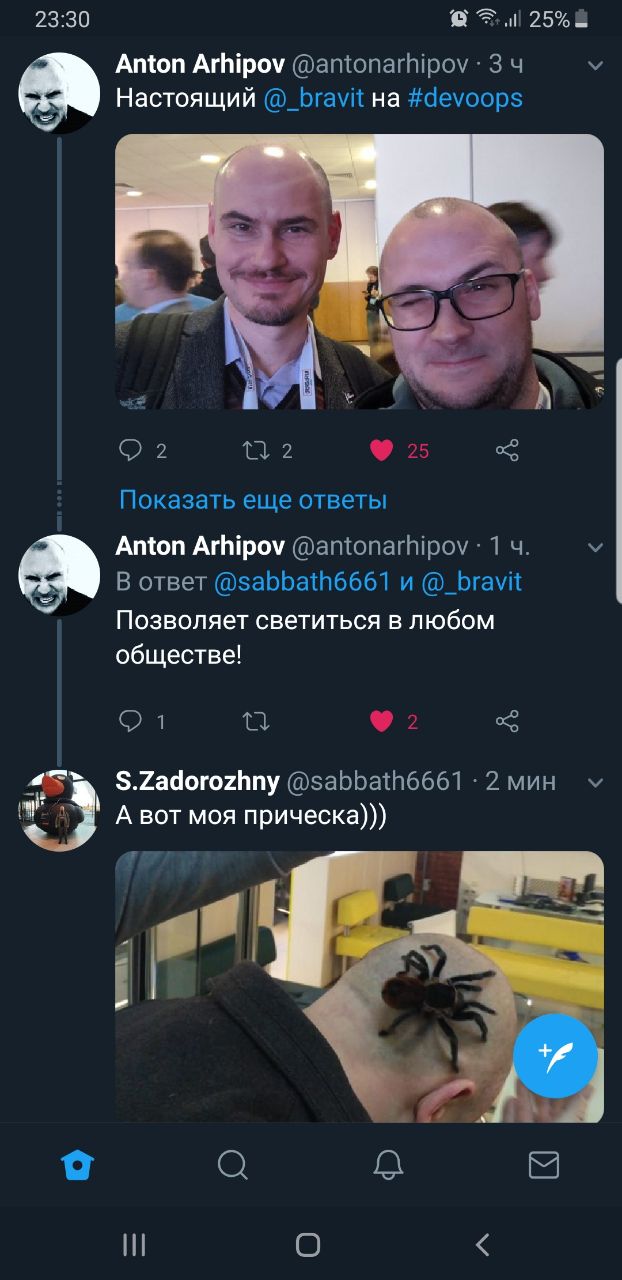Open the selfie photo of two men
This screenshot has width=622, height=1280.
pyautogui.click(x=359, y=271)
